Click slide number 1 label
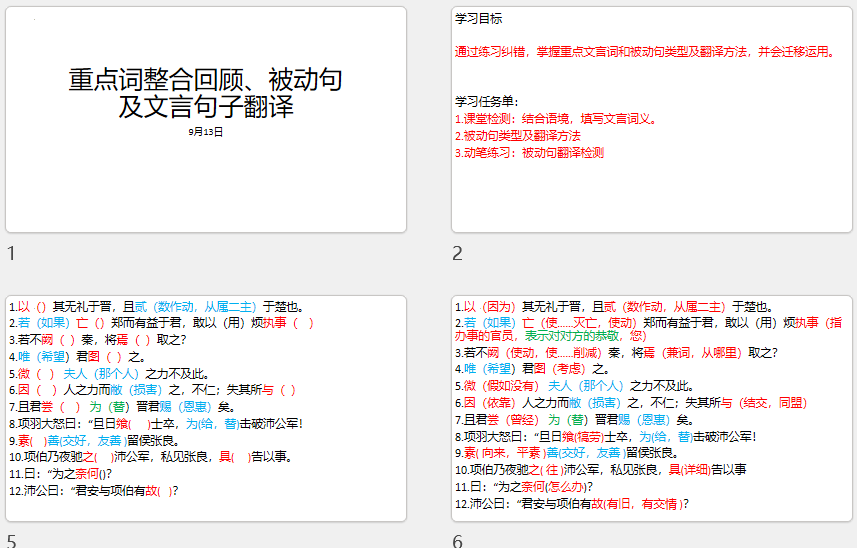857x548 pixels. coord(11,254)
